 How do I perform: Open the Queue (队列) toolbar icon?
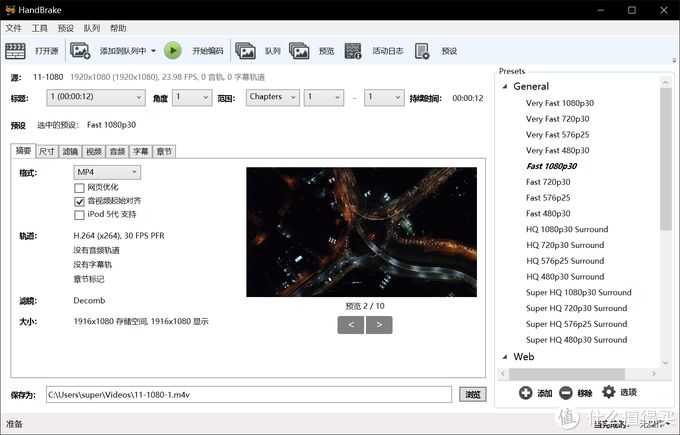(246, 50)
